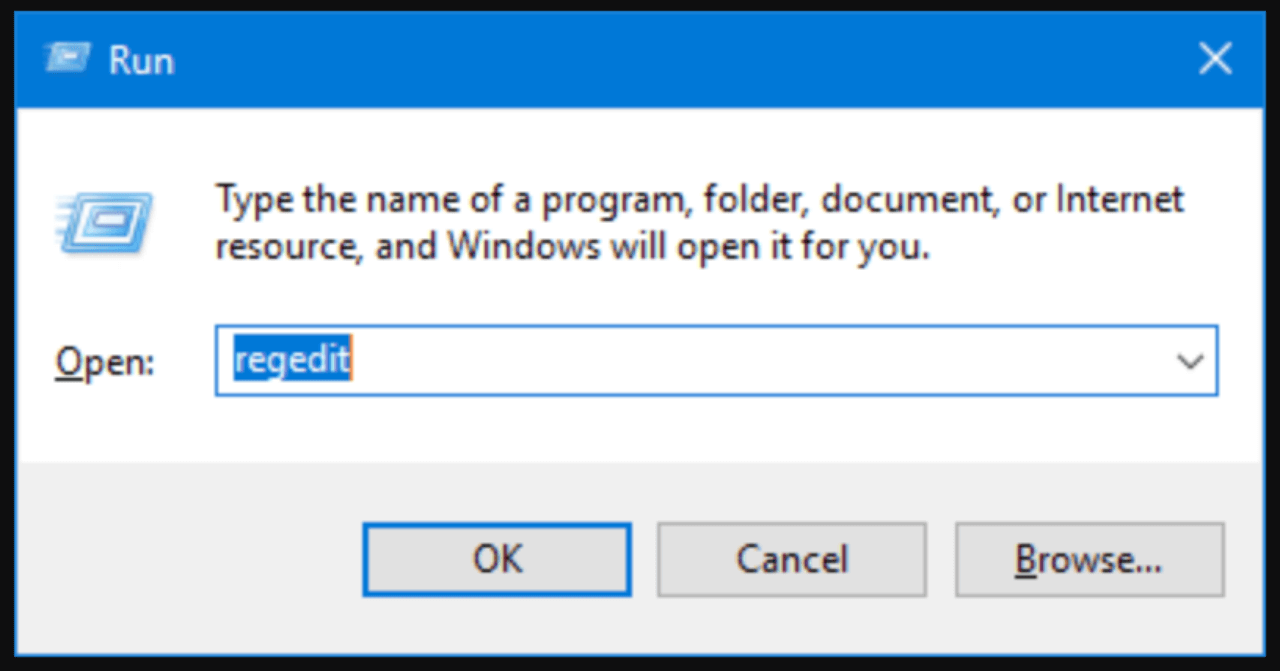Click the underlined O in Open label
This screenshot has width=1280, height=671.
pos(67,362)
